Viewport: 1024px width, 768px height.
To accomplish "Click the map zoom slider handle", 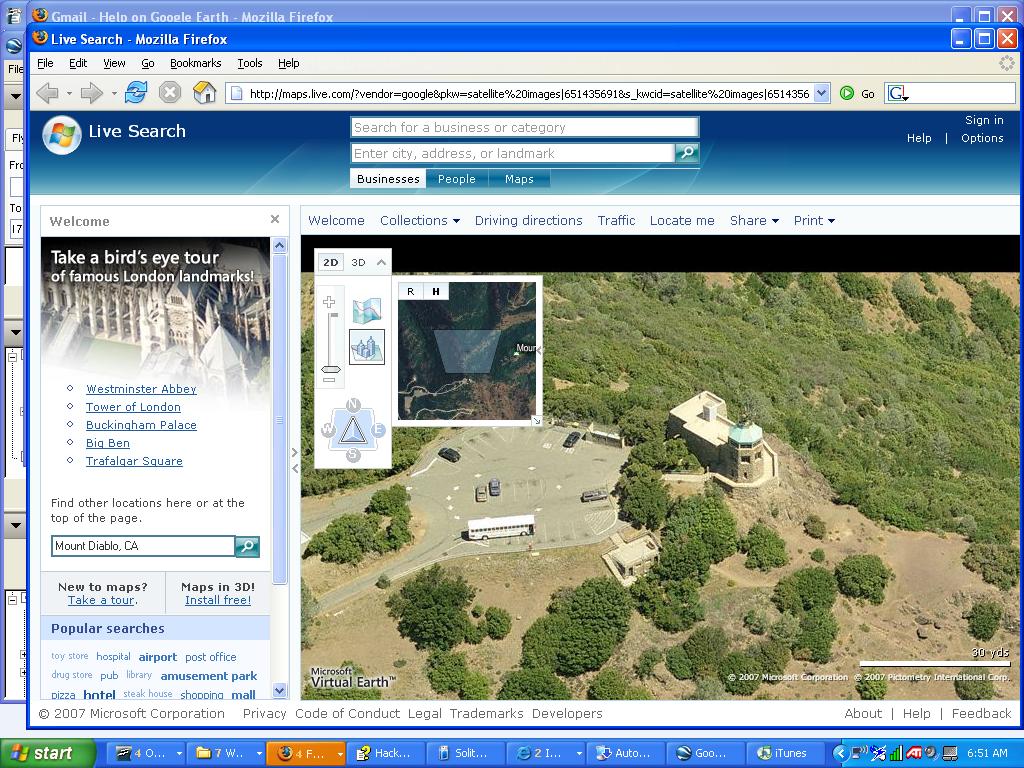I will click(330, 369).
